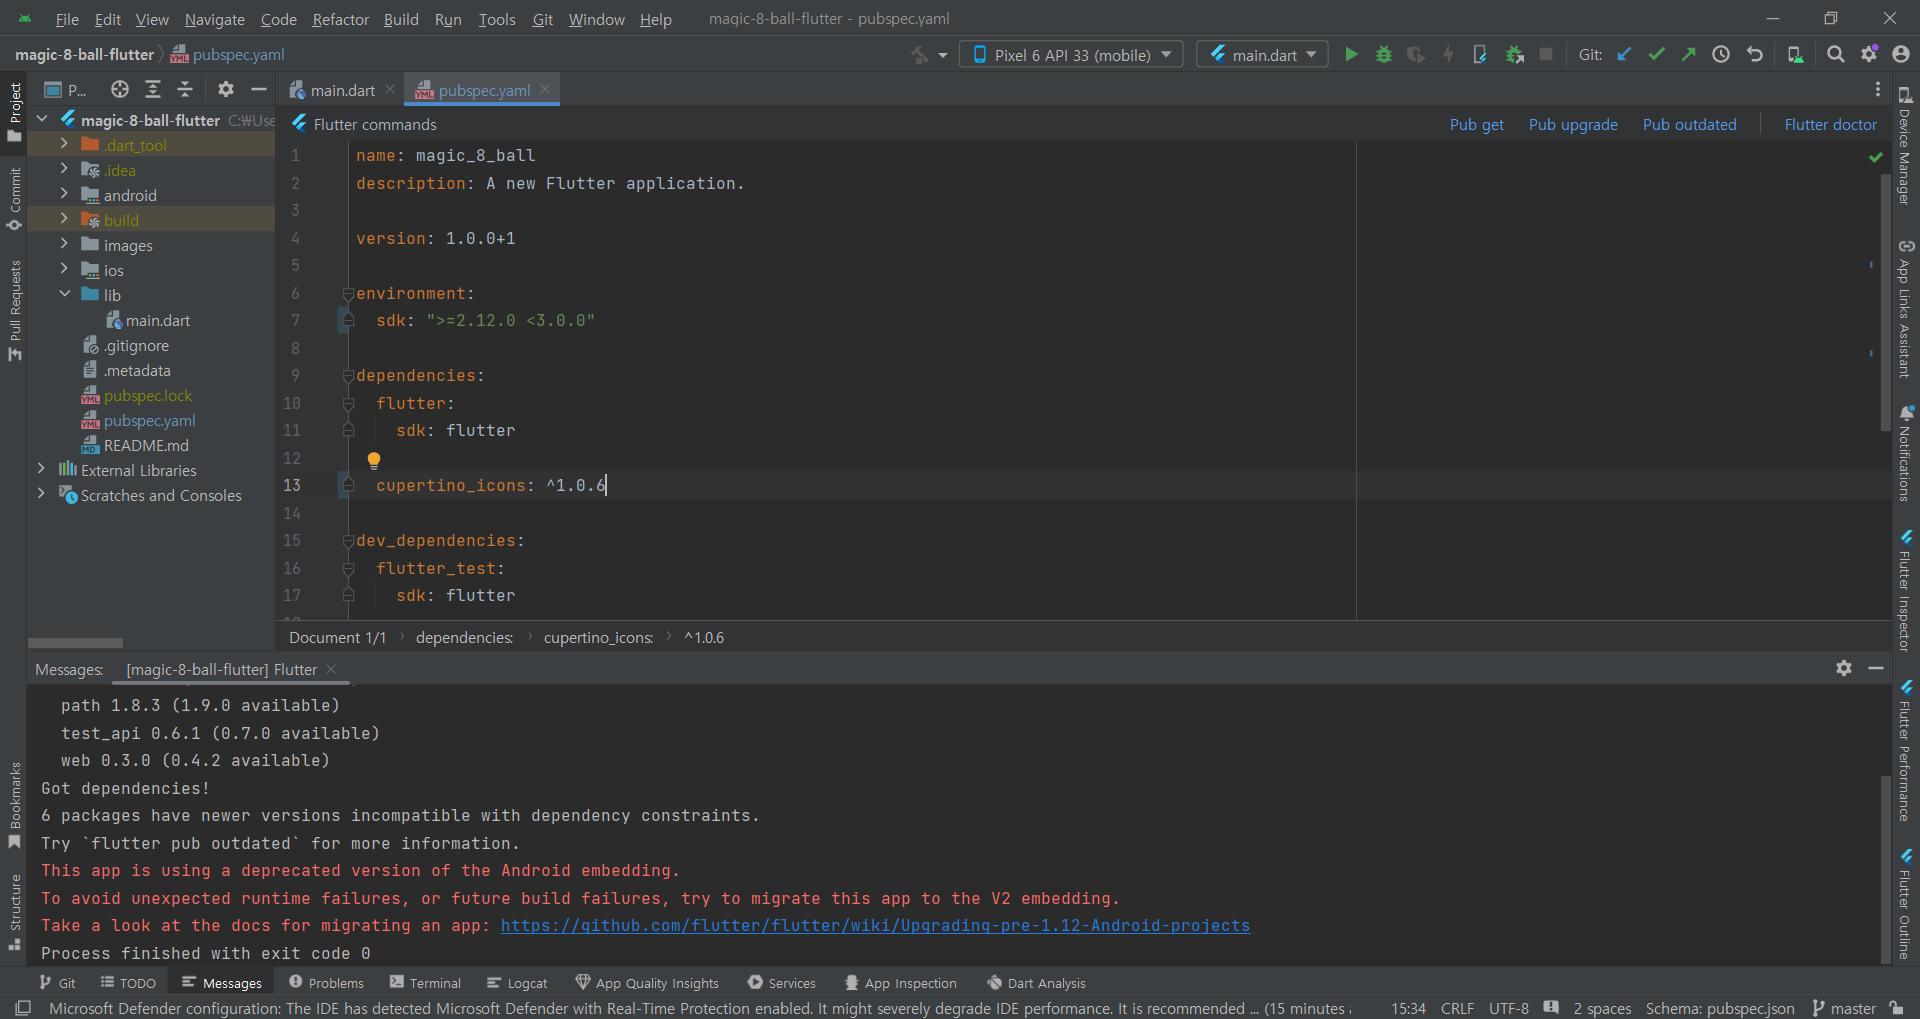Screen dimensions: 1920x1019
Task: Toggle the Structure tool window
Action: click(14, 911)
